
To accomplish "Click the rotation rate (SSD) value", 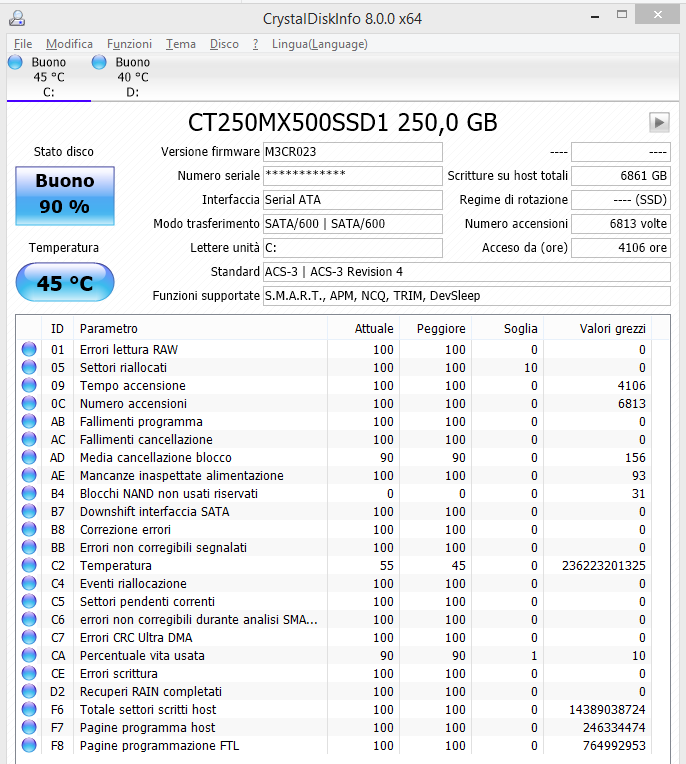I will (621, 200).
